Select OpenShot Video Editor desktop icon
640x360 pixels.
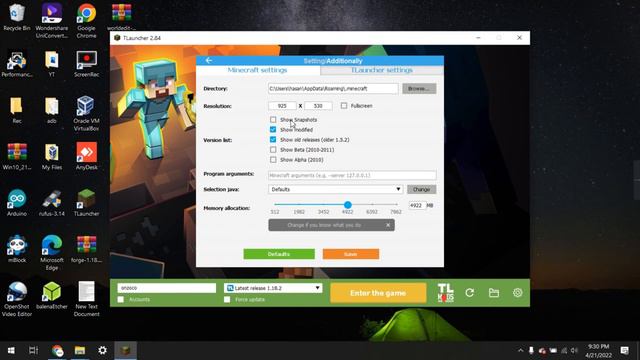pyautogui.click(x=17, y=299)
